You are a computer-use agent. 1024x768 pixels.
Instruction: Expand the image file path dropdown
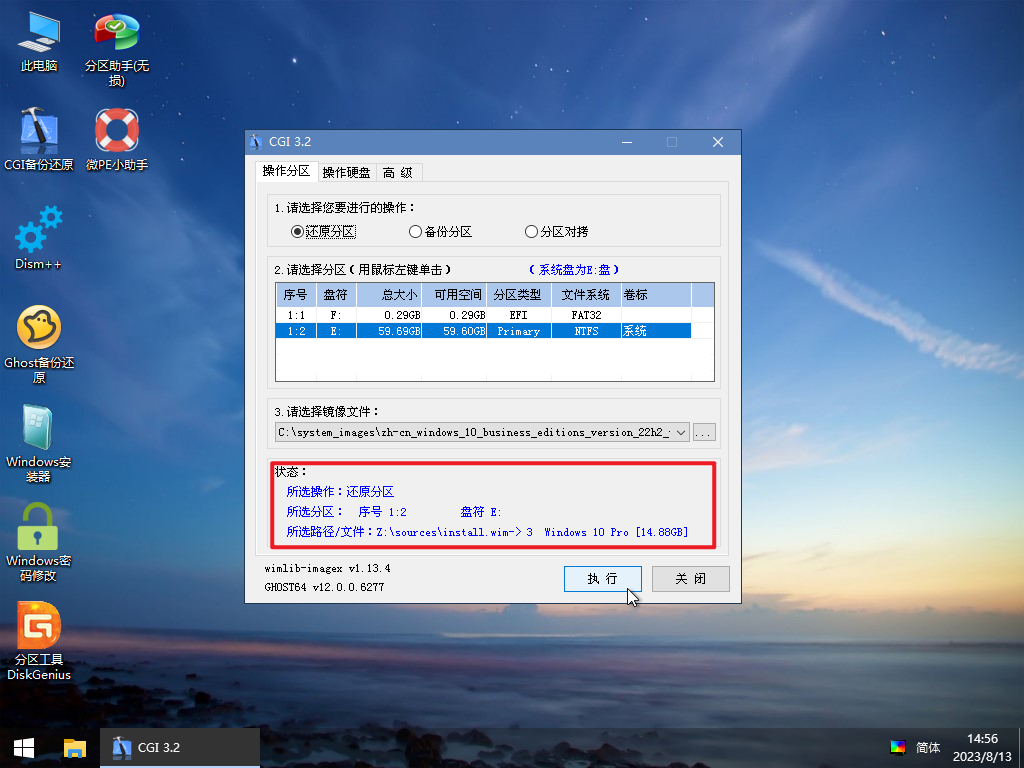point(681,432)
